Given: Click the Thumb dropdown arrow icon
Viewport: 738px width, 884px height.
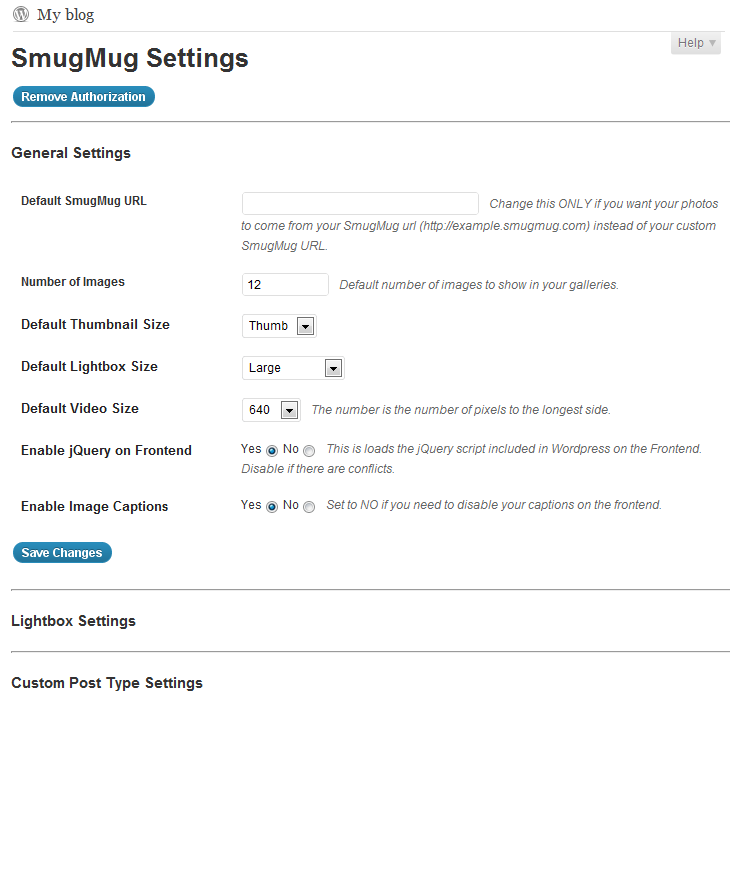Looking at the screenshot, I should [305, 326].
